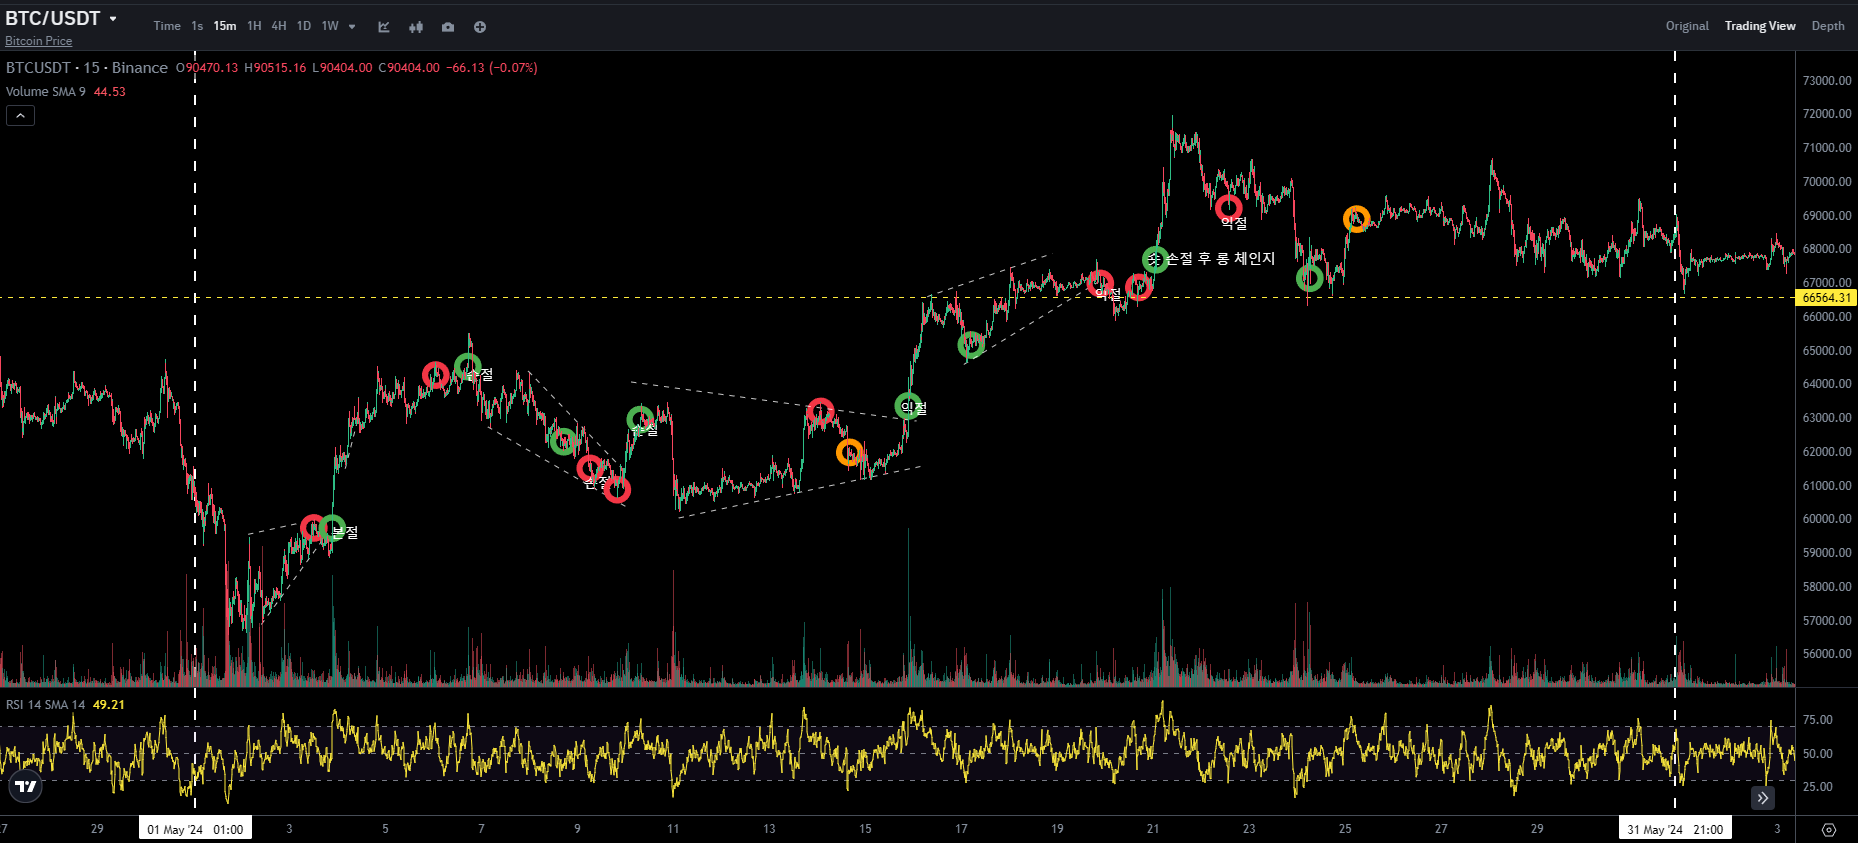Click the BTCUSDT · 15 · Binance title
1858x843 pixels.
(87, 68)
